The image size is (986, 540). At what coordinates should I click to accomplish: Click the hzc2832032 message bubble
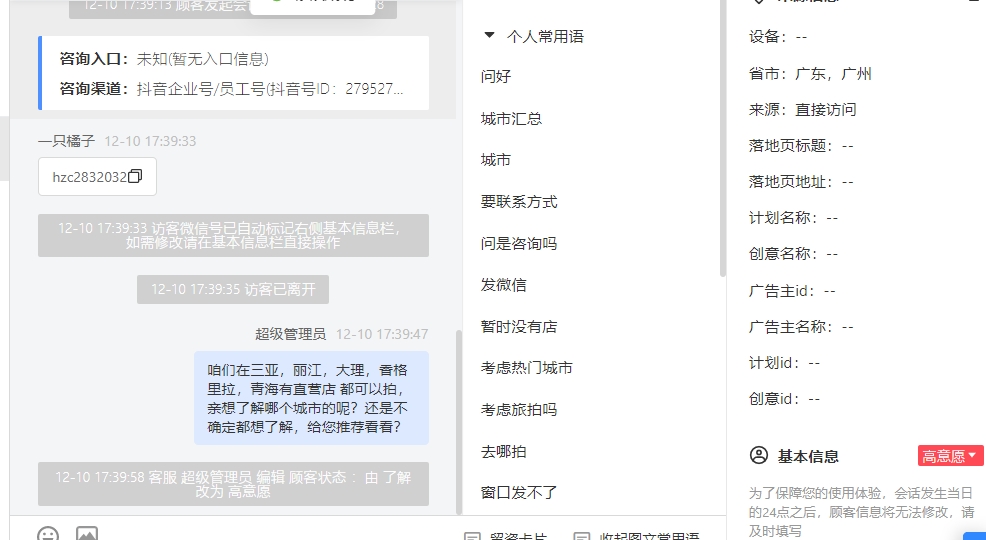tap(97, 177)
